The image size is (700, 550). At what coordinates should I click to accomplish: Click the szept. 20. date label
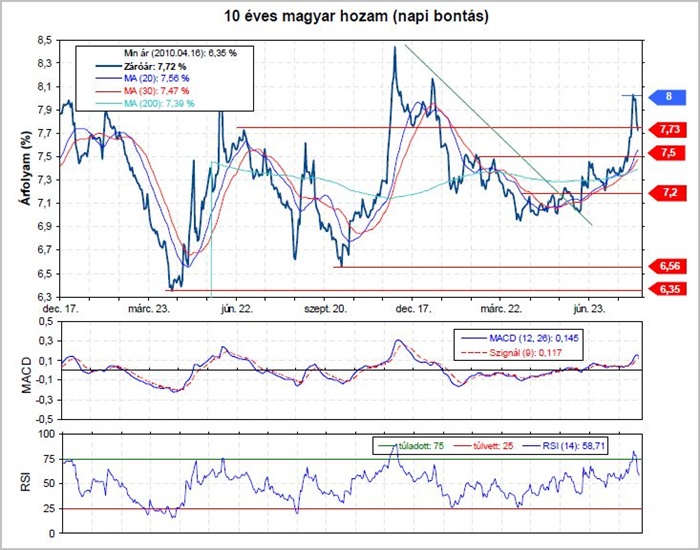click(x=325, y=311)
